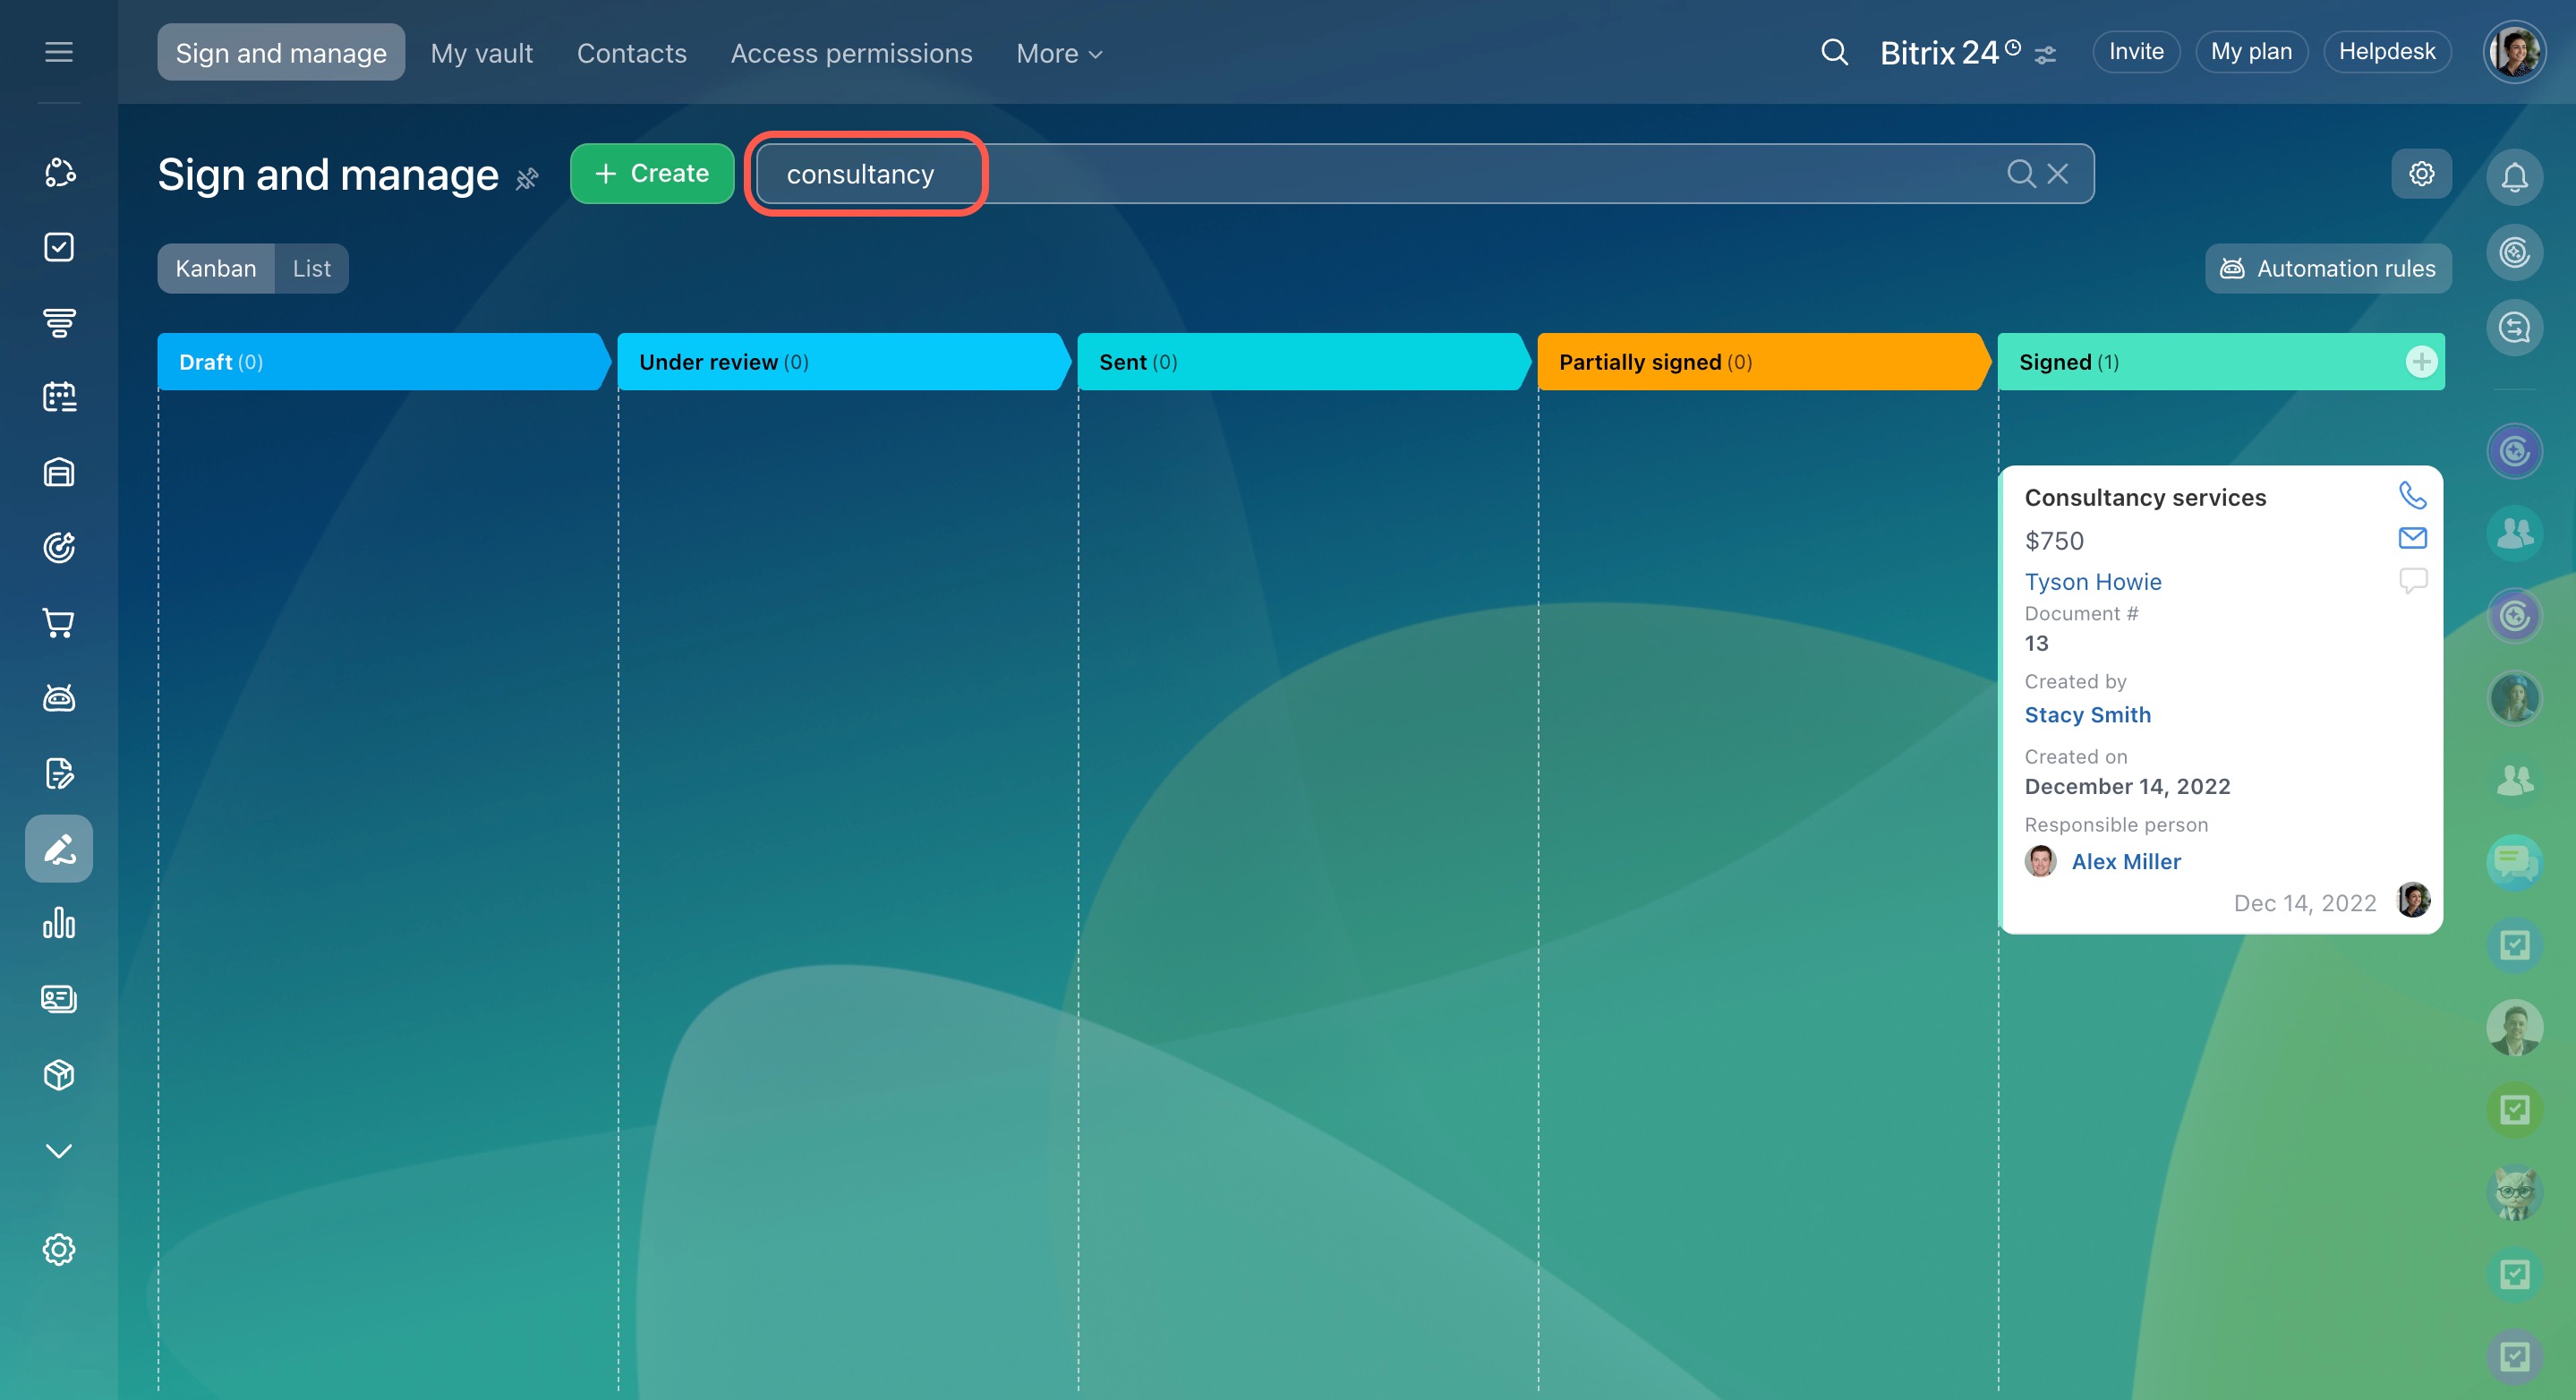Expand more sidebar items chevron
The width and height of the screenshot is (2576, 1400).
(59, 1150)
